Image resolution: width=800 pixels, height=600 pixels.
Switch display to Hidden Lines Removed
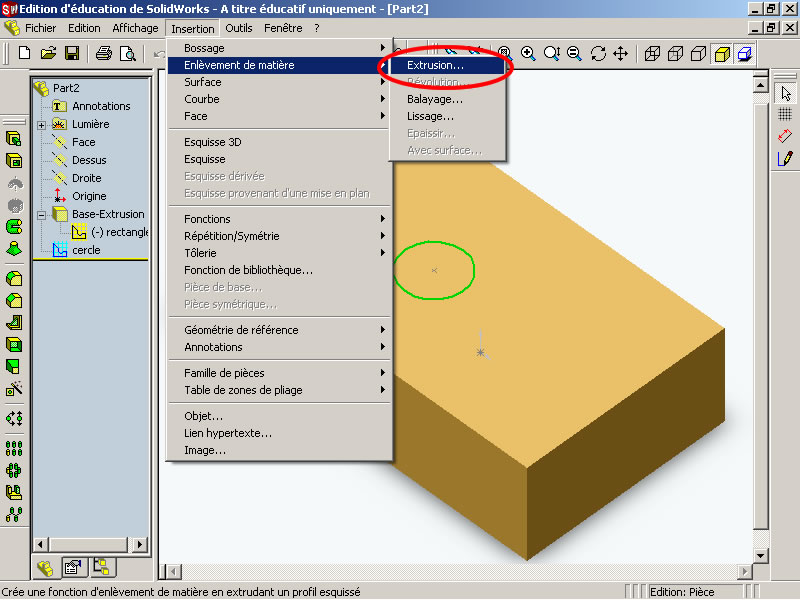click(698, 53)
